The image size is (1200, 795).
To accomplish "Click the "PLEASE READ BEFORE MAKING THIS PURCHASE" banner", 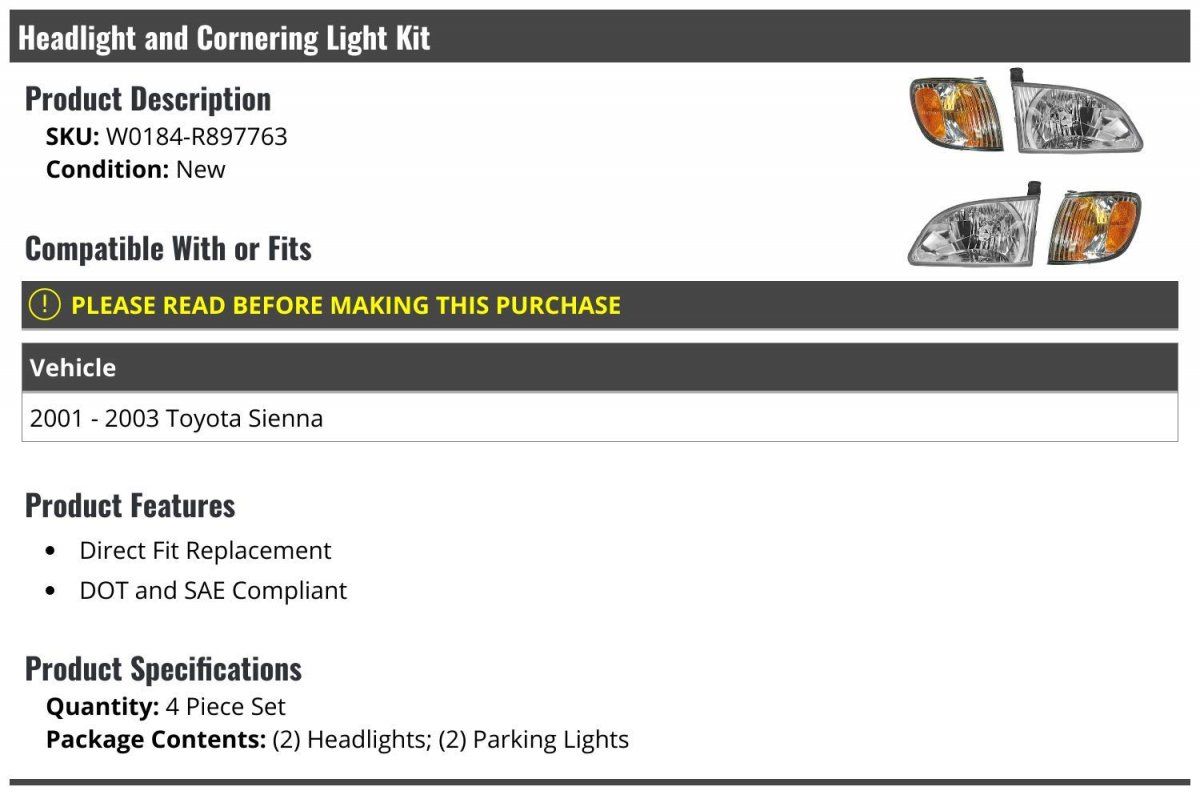I will pos(346,305).
